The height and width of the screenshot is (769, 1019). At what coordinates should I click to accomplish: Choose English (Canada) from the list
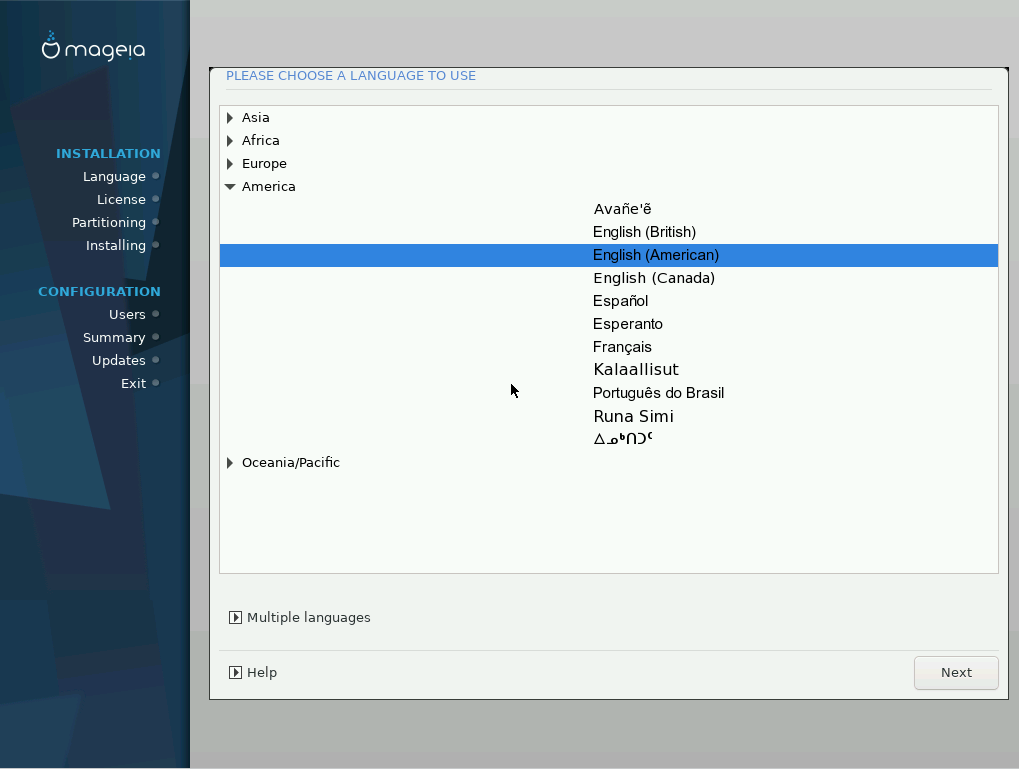653,278
